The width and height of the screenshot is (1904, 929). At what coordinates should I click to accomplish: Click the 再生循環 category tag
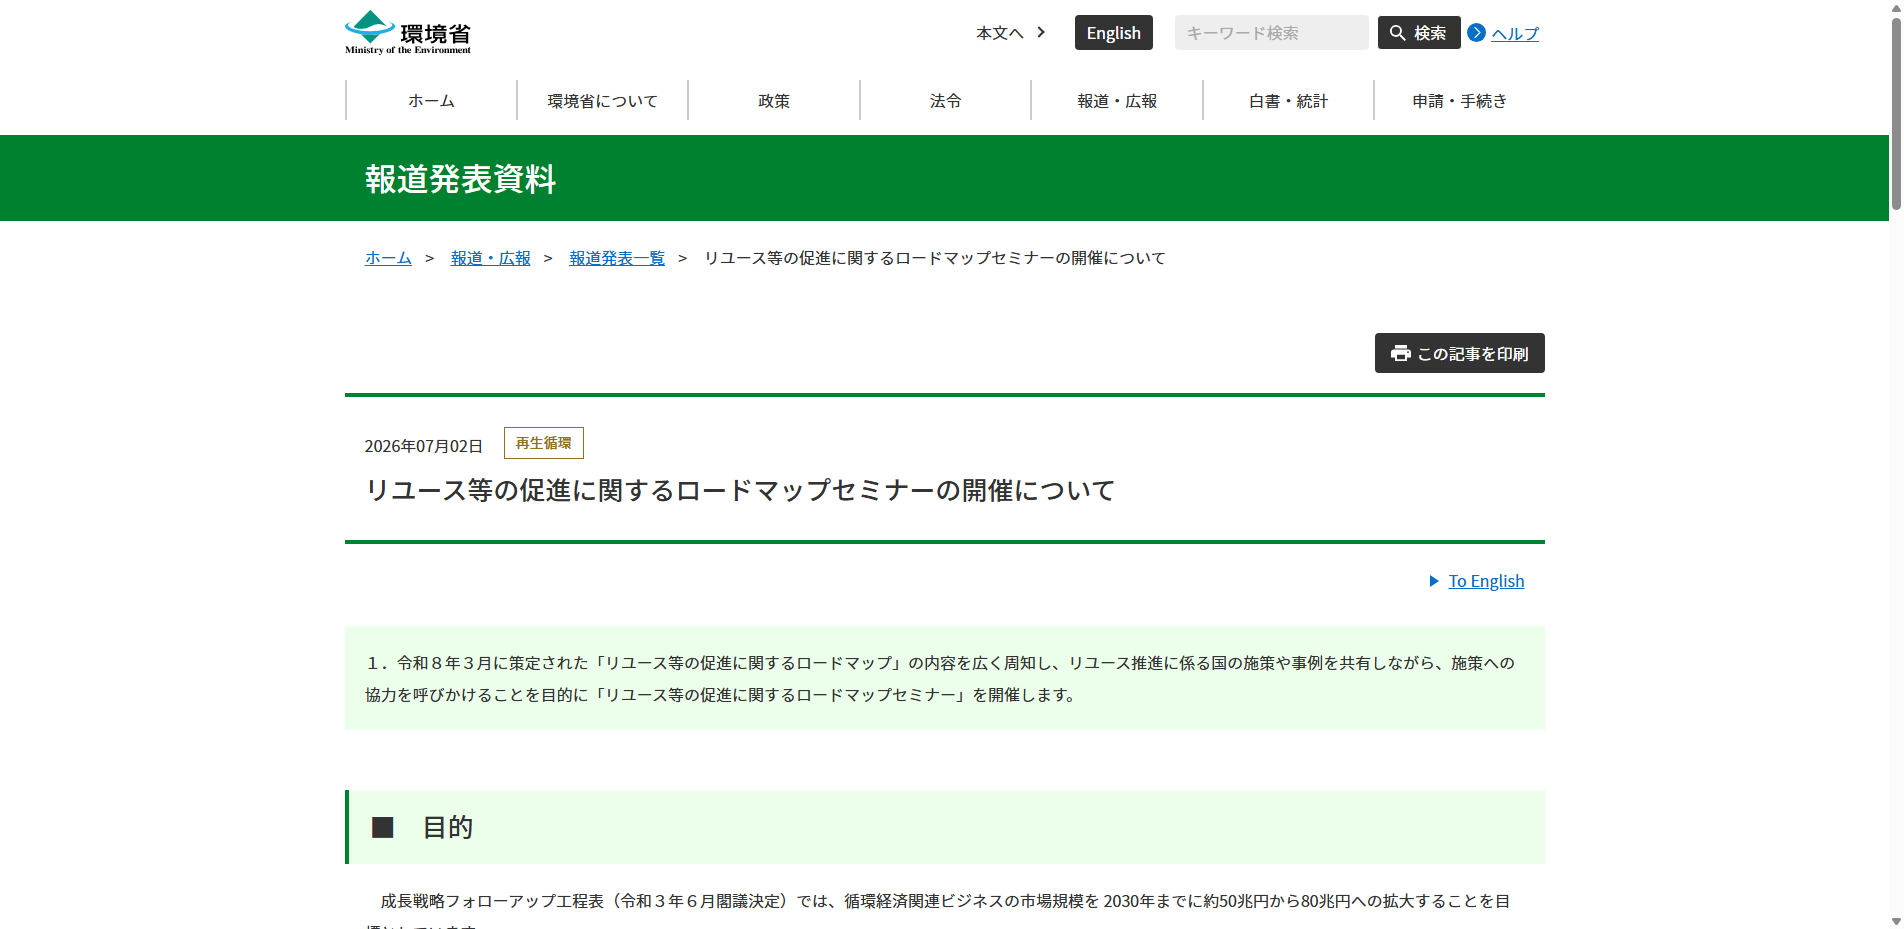543,443
